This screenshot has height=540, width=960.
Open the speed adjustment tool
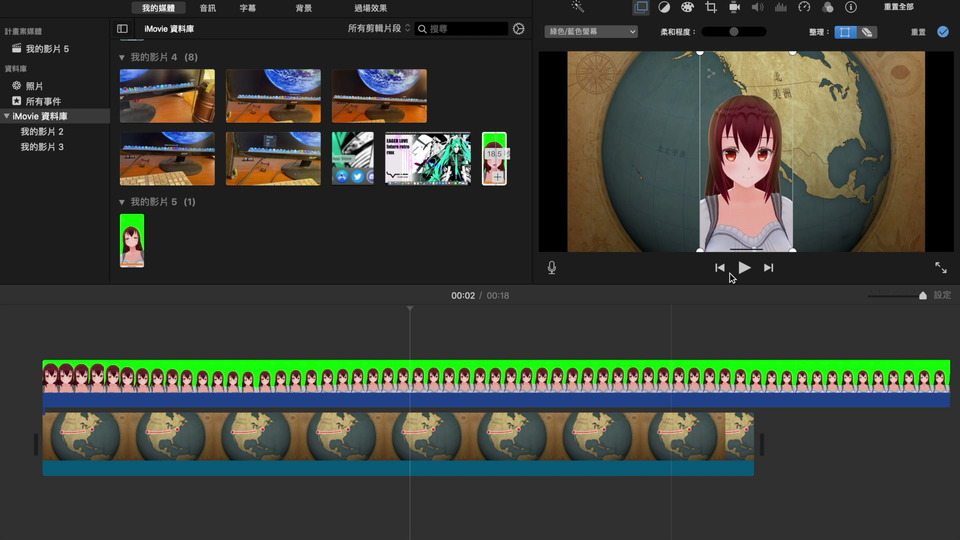tap(804, 7)
